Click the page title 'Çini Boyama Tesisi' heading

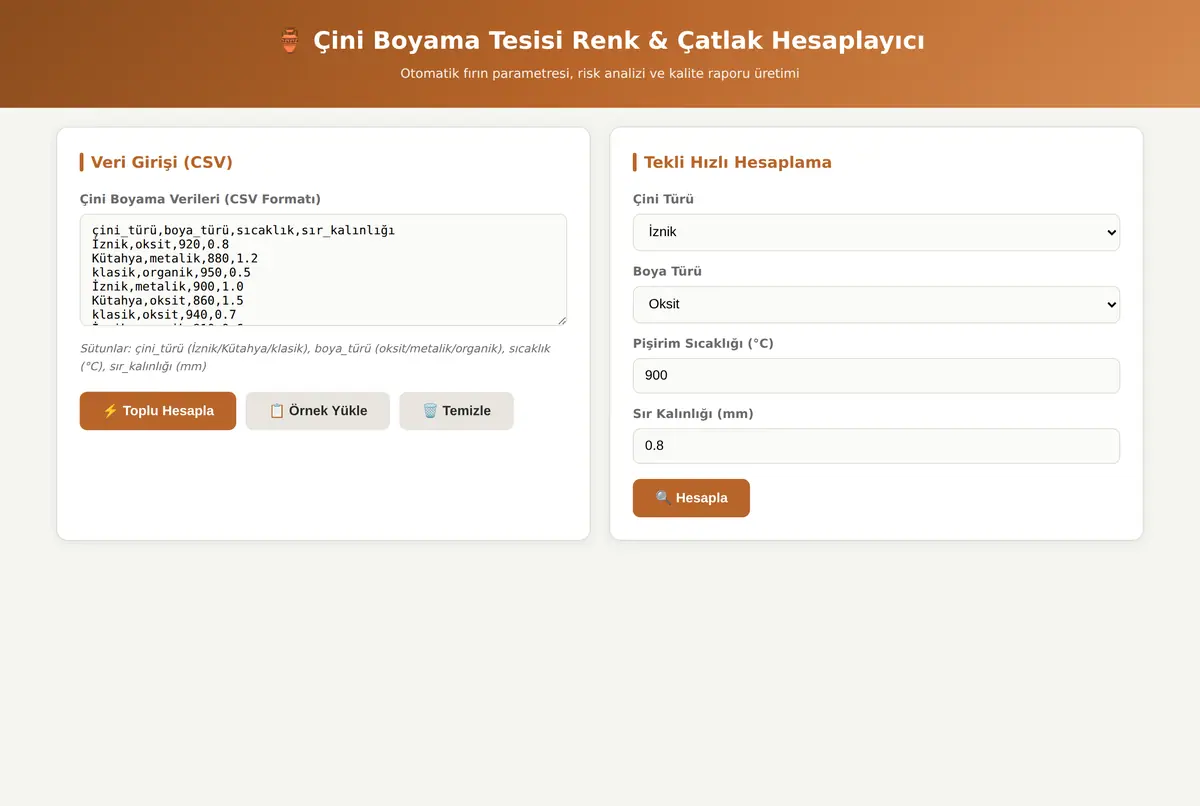tap(600, 41)
